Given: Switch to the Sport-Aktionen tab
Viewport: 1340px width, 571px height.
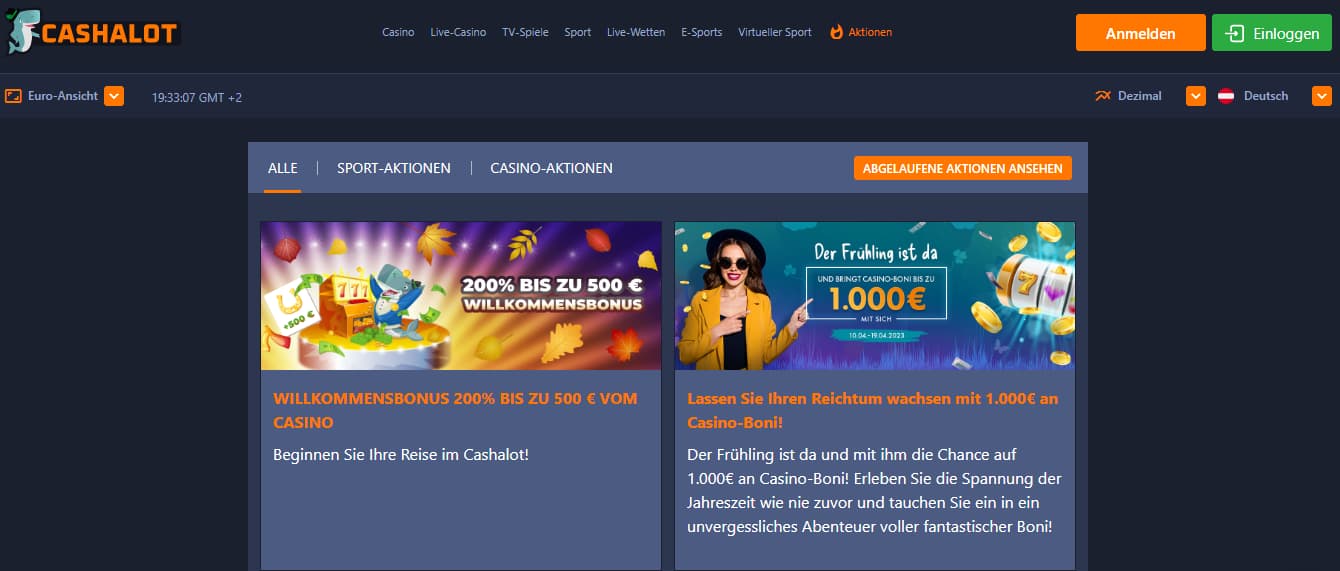Looking at the screenshot, I should 394,168.
